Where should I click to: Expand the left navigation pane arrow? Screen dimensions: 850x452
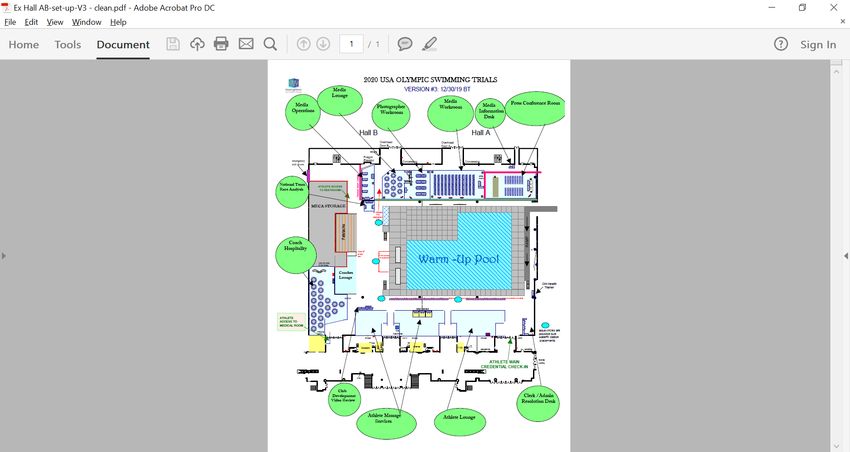(4, 255)
